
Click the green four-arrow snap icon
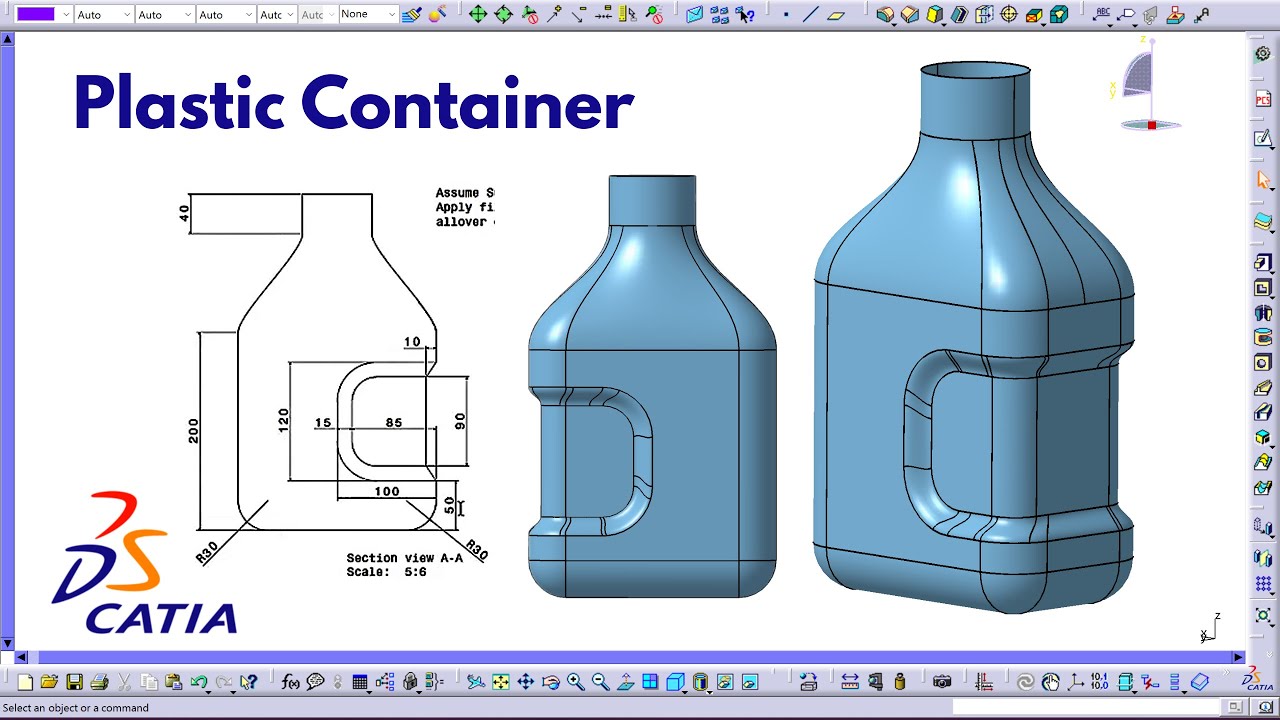(x=478, y=15)
